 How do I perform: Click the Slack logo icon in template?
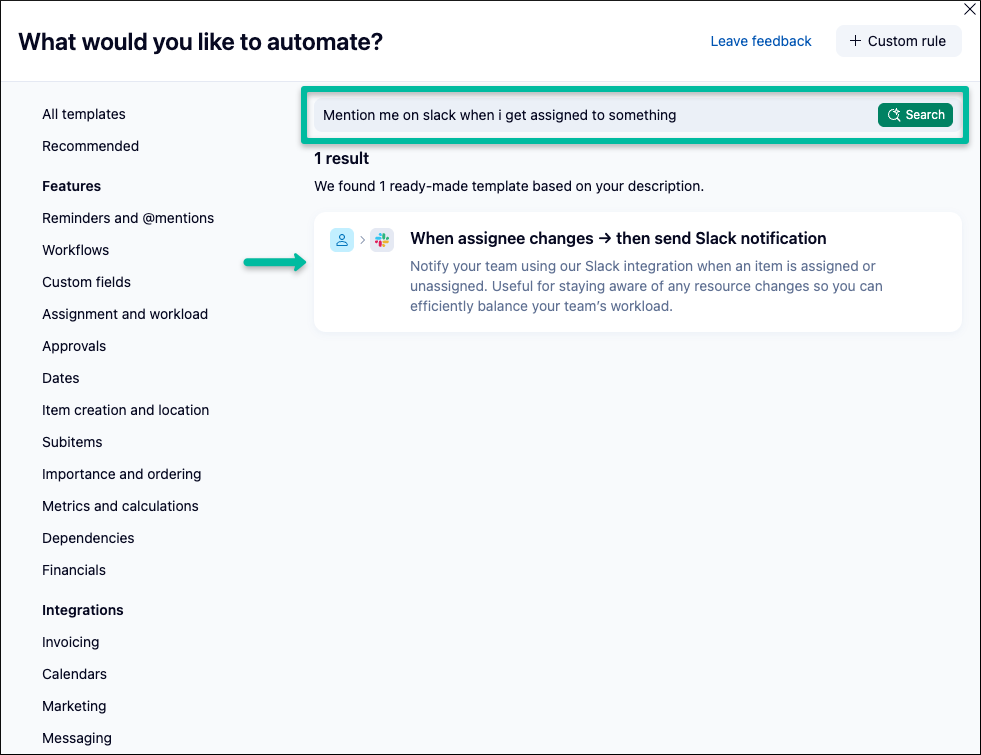click(x=382, y=240)
